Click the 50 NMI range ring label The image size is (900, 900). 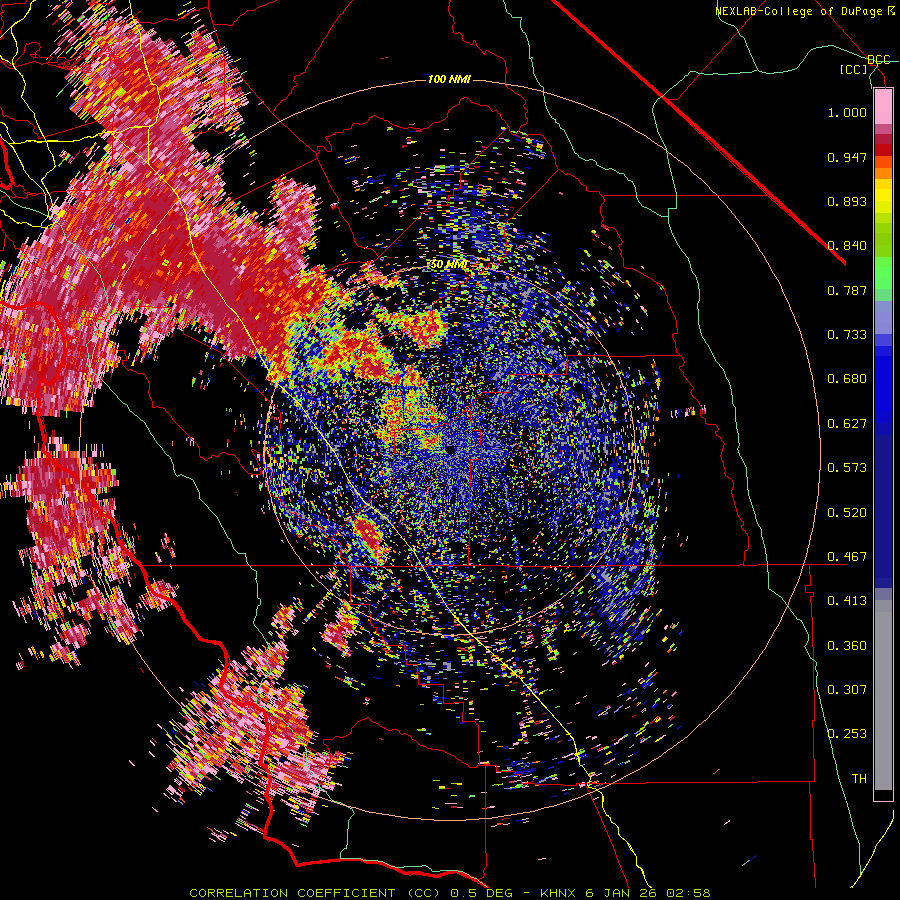[449, 264]
